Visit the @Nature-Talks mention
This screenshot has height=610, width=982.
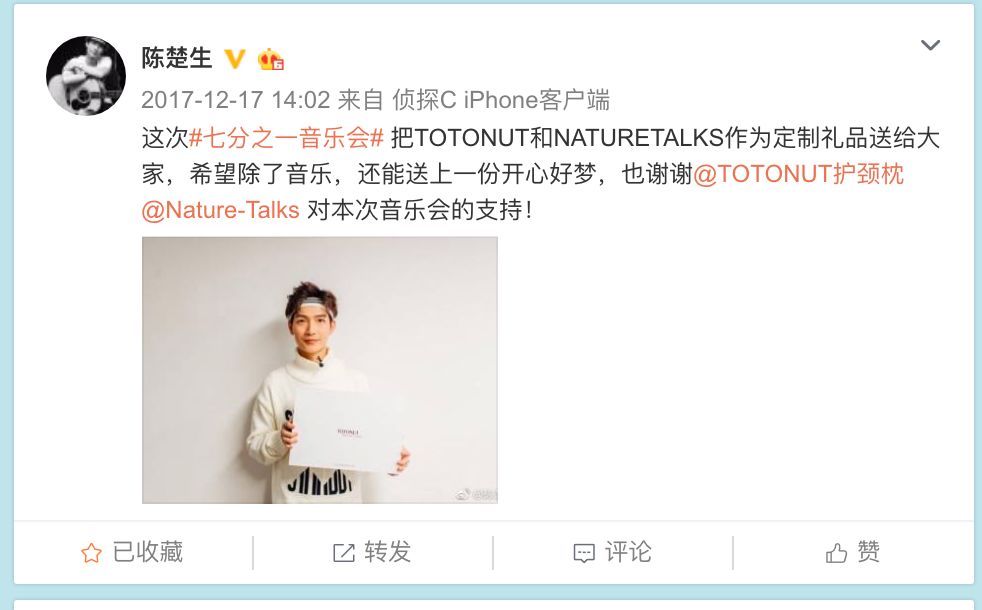point(220,210)
